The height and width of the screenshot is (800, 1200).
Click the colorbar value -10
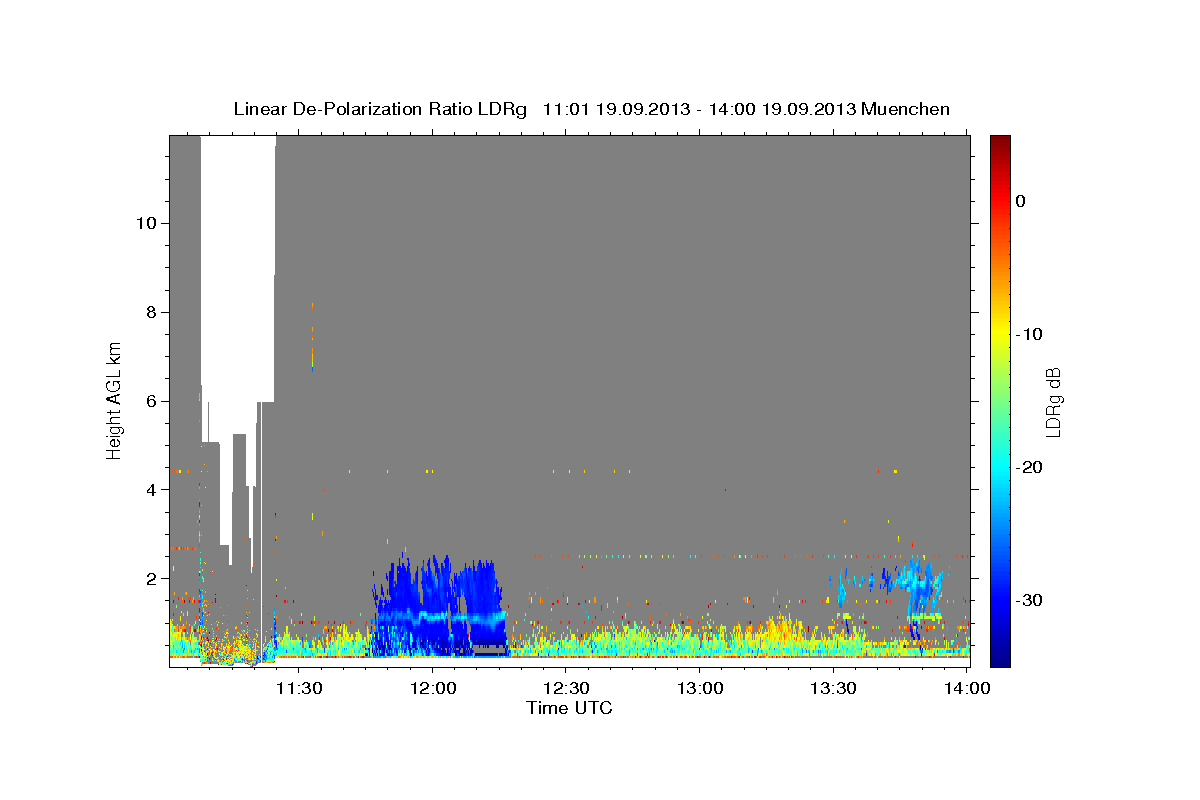click(1031, 334)
